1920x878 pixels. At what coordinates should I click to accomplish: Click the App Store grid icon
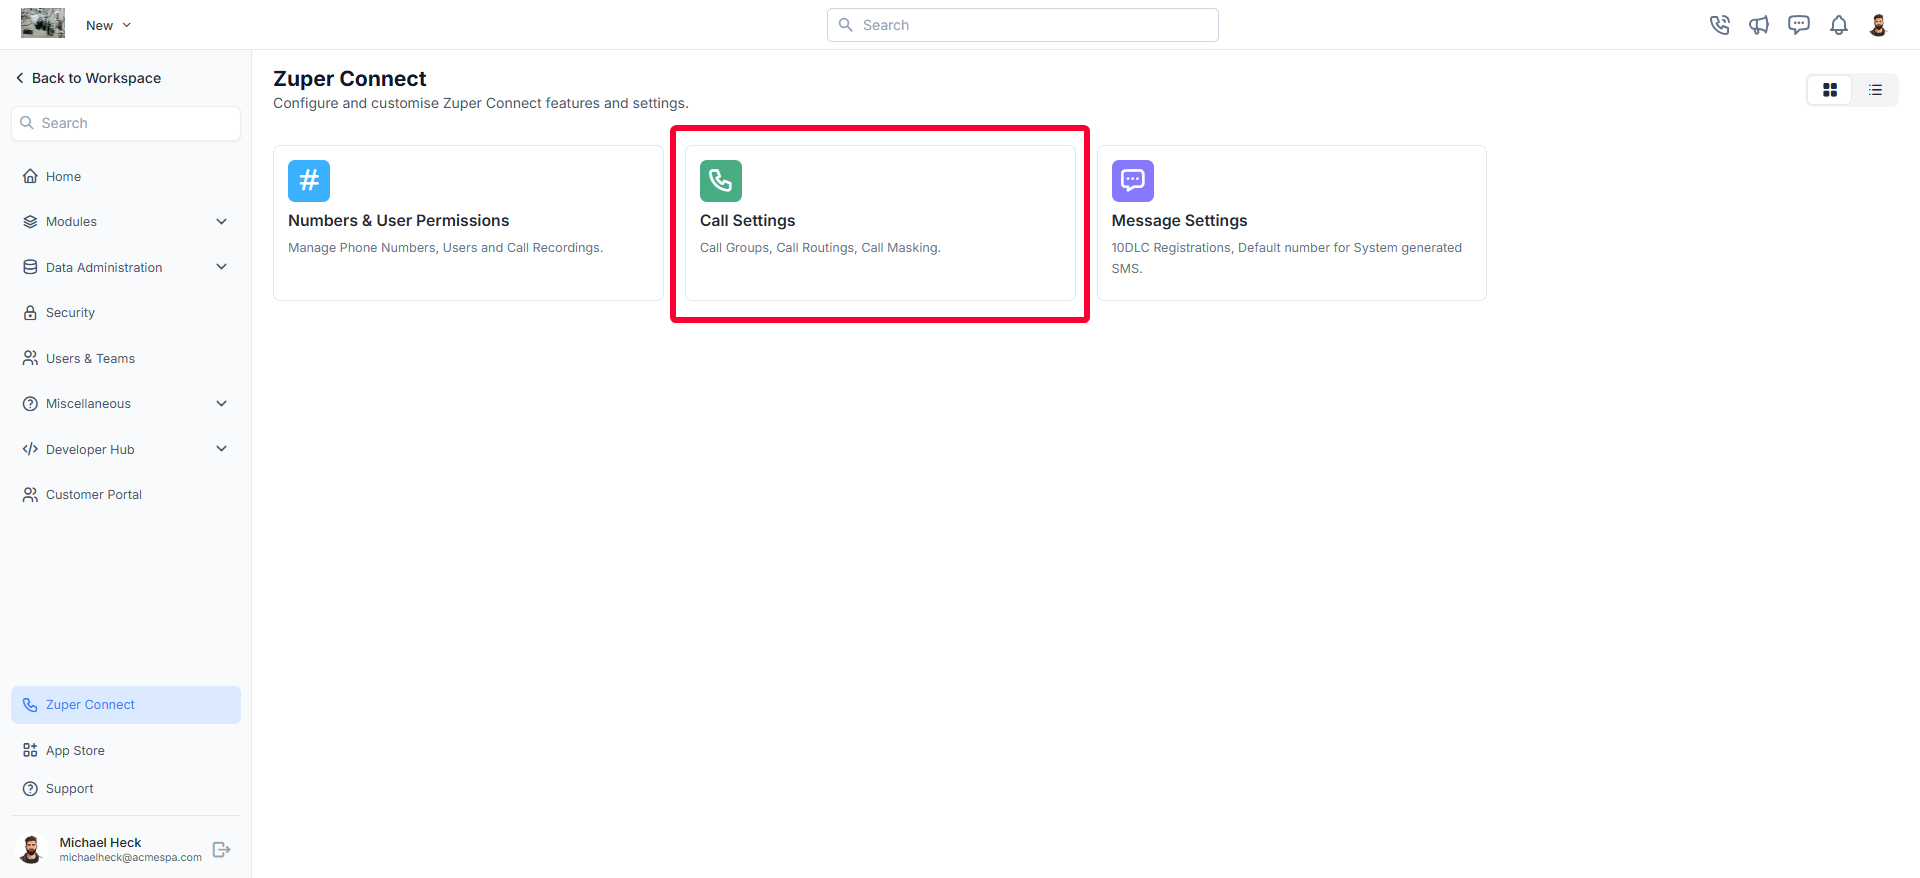[x=30, y=750]
